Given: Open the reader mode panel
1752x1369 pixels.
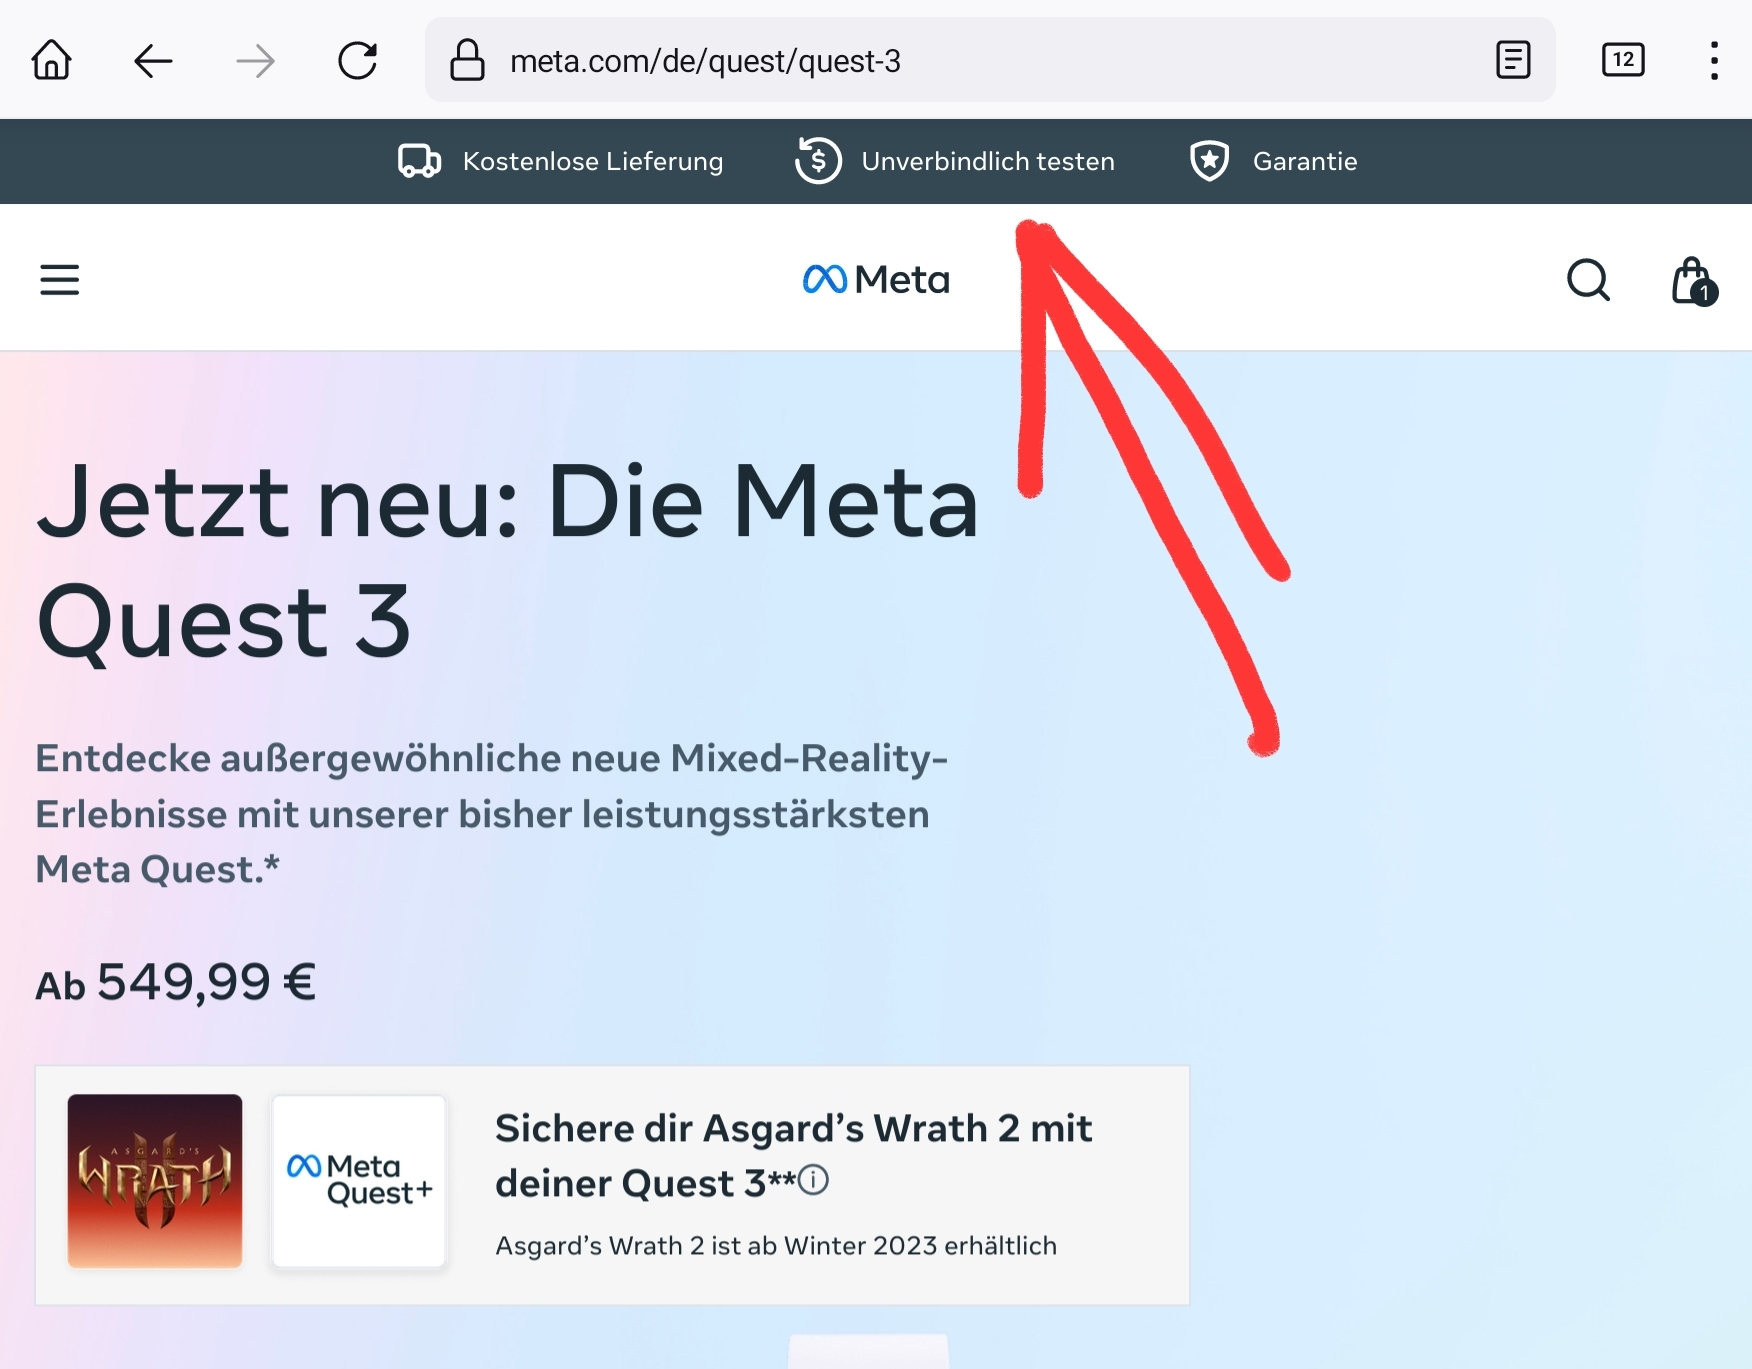Looking at the screenshot, I should [1513, 60].
